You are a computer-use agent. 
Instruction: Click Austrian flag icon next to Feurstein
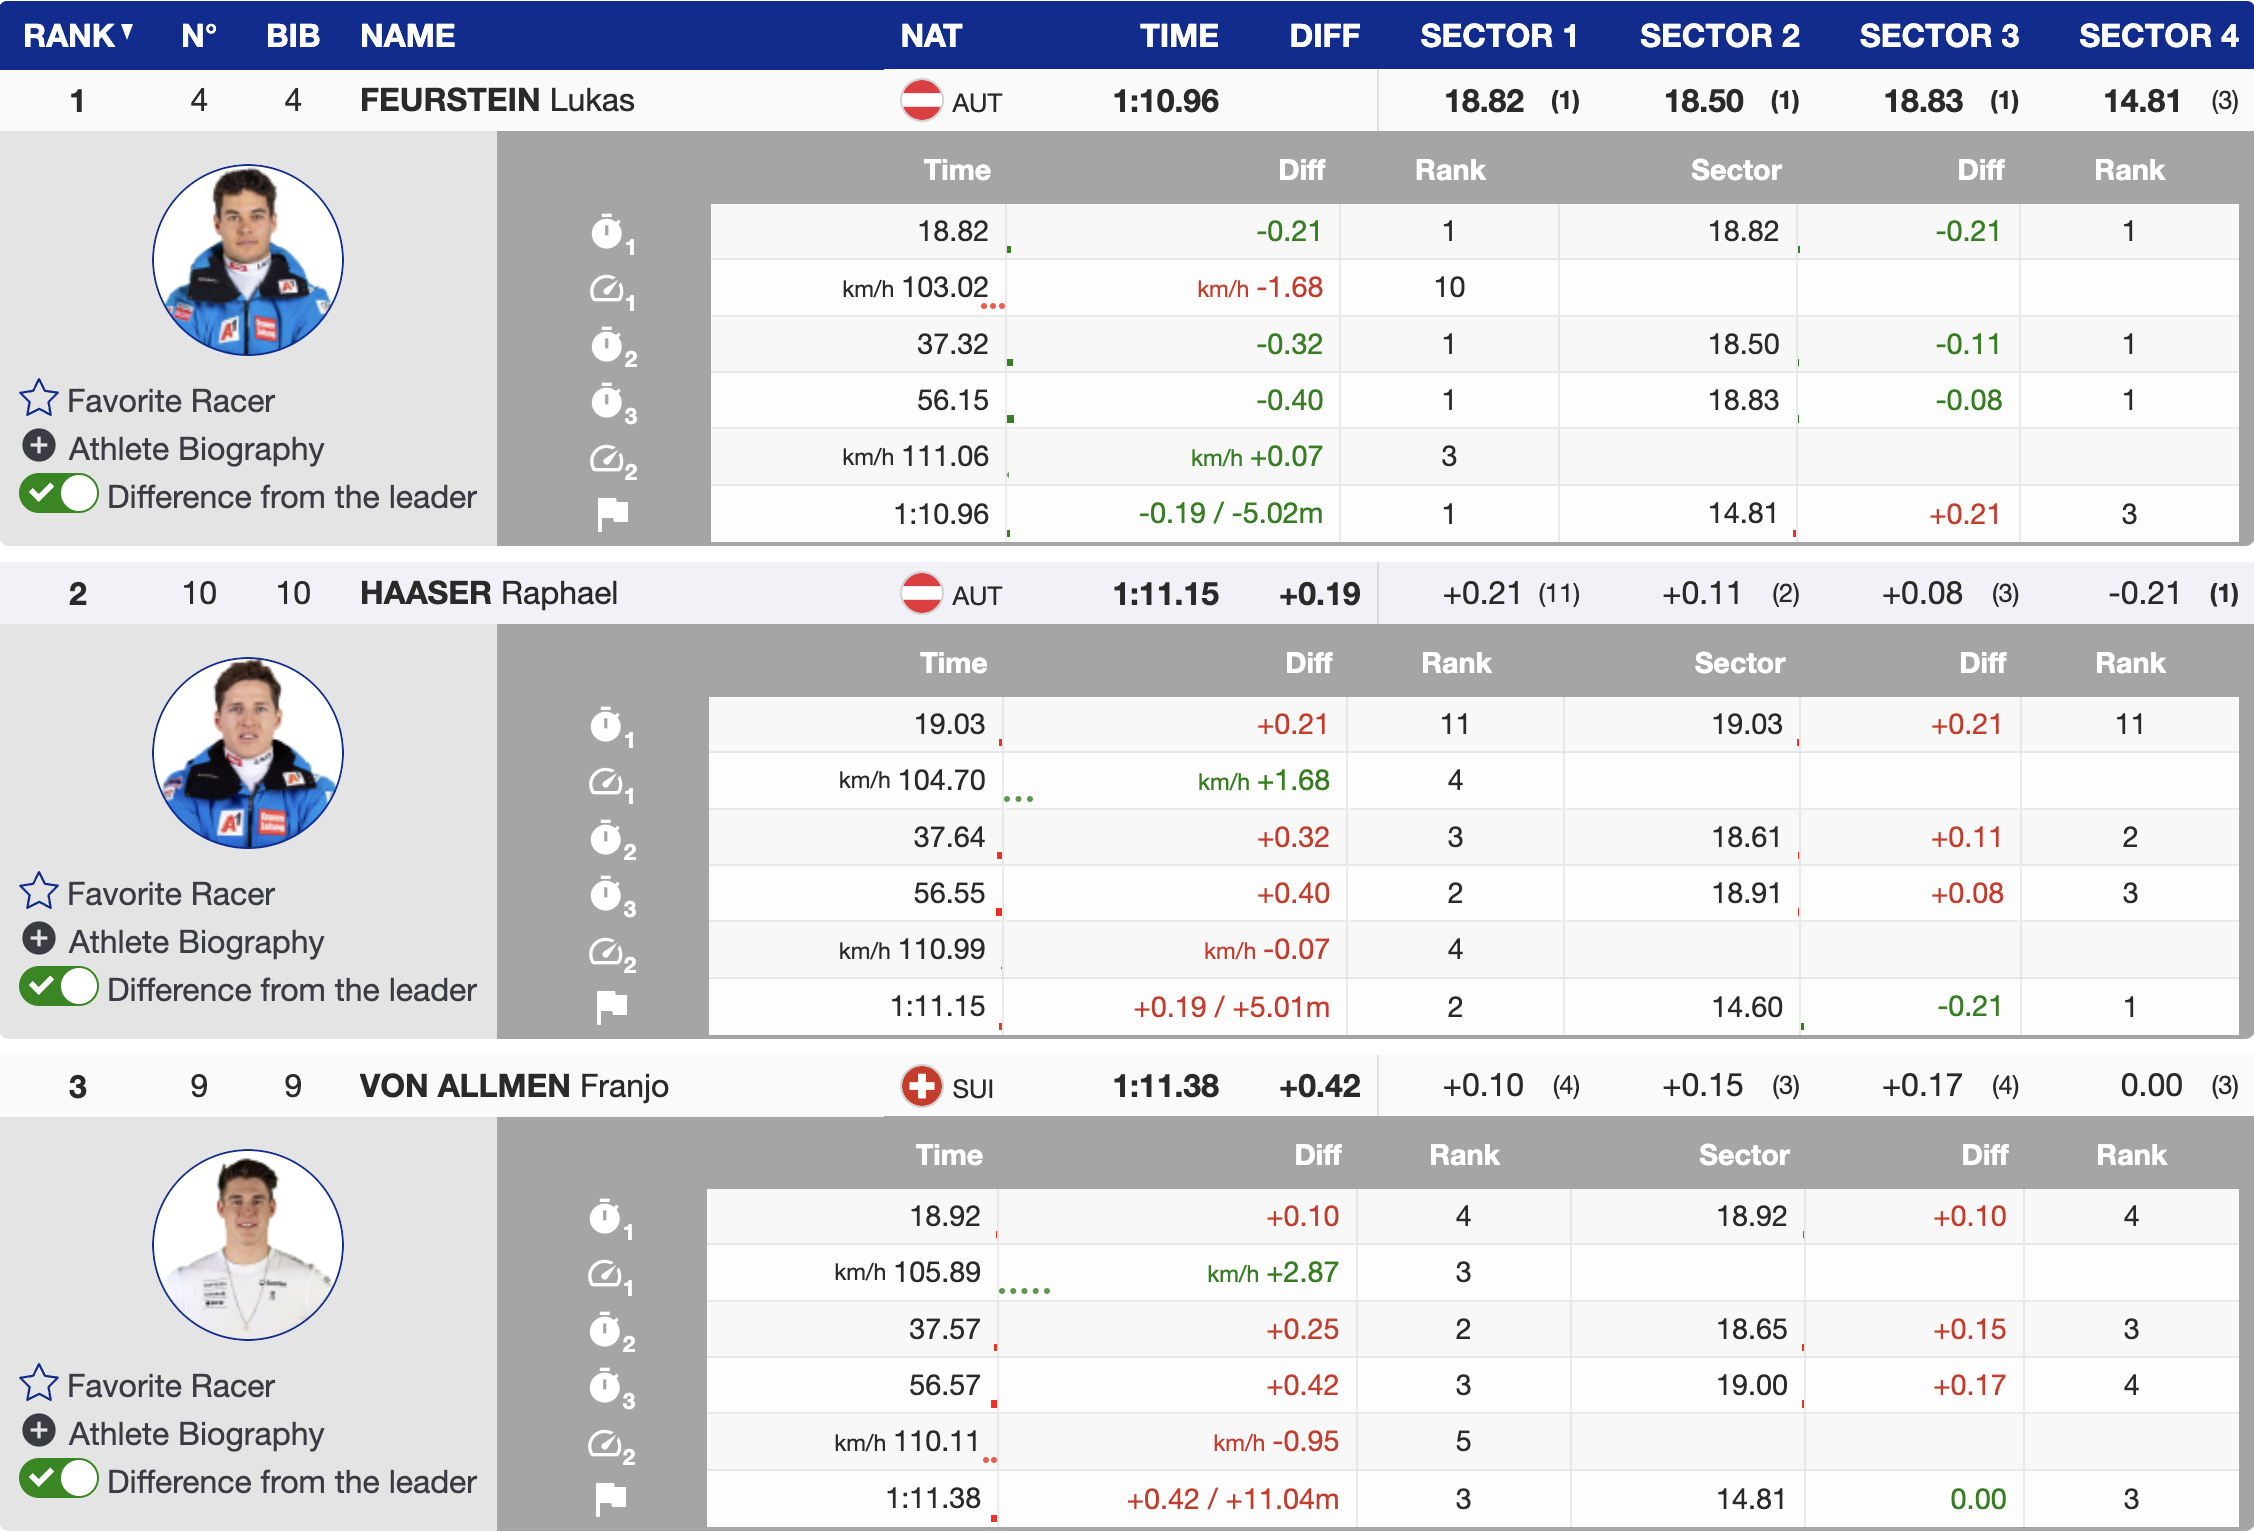coord(921,101)
